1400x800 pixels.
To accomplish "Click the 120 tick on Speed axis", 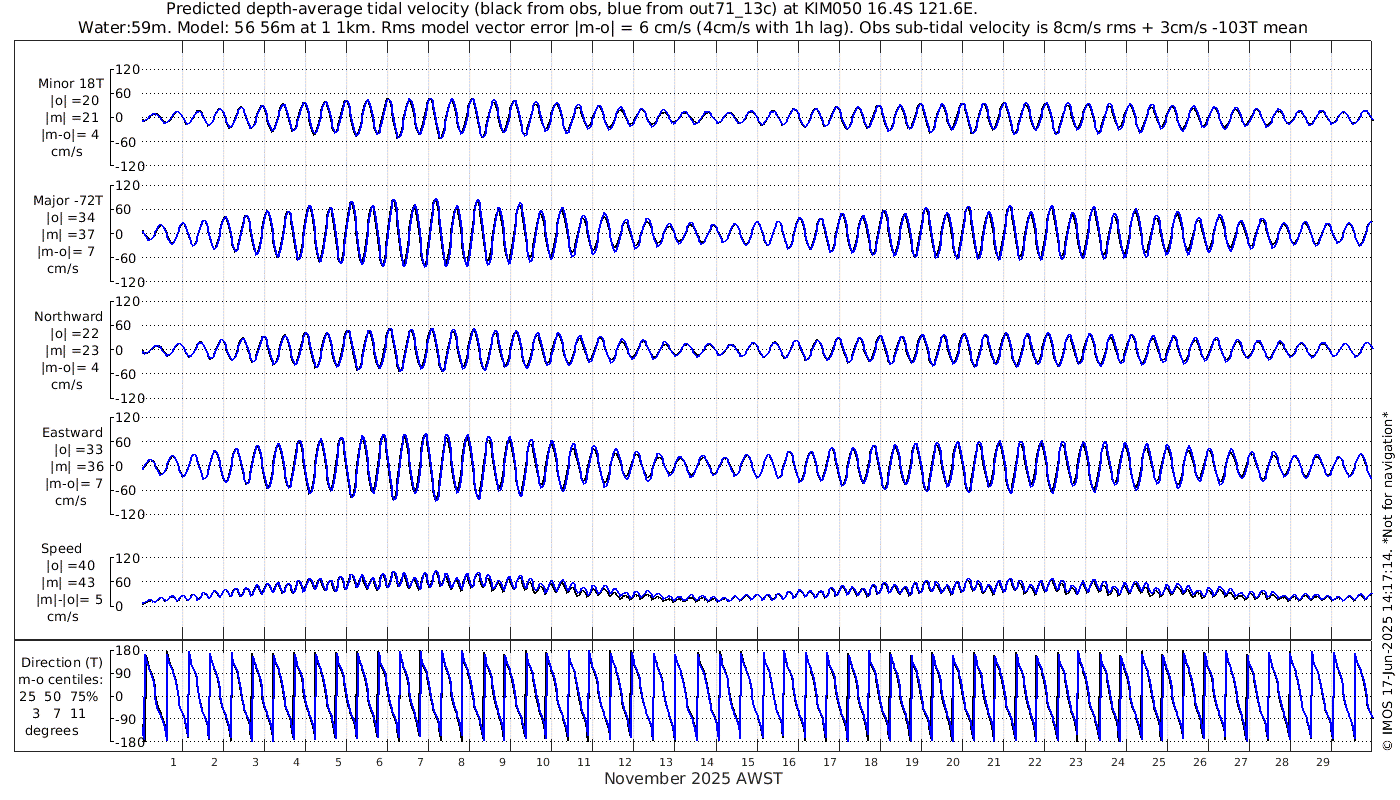I will pos(126,558).
